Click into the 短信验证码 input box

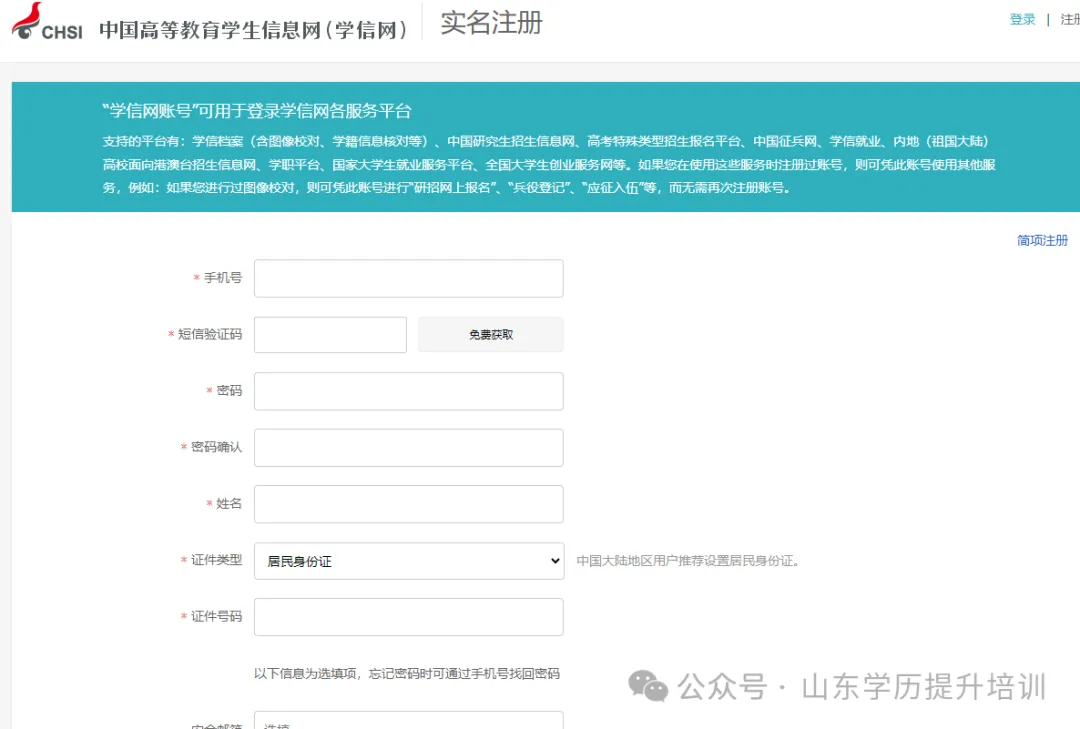pos(330,335)
